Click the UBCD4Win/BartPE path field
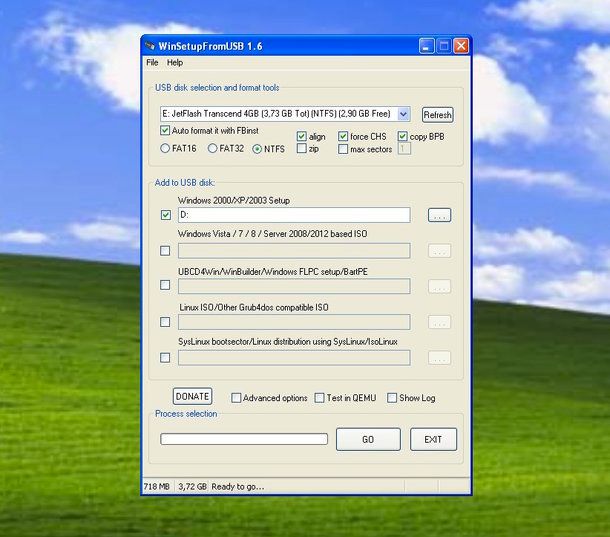 click(x=294, y=286)
